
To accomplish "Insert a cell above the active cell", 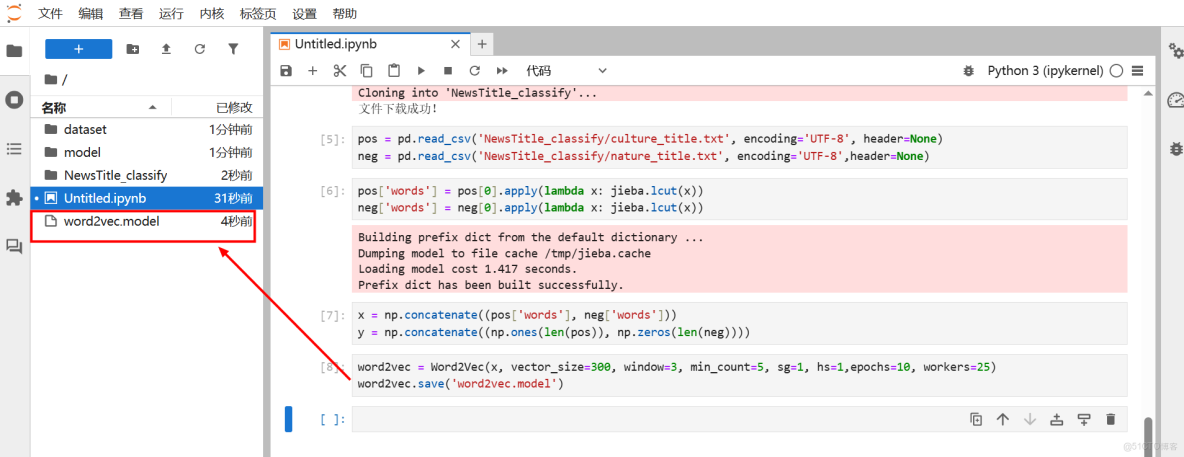I will (1057, 419).
